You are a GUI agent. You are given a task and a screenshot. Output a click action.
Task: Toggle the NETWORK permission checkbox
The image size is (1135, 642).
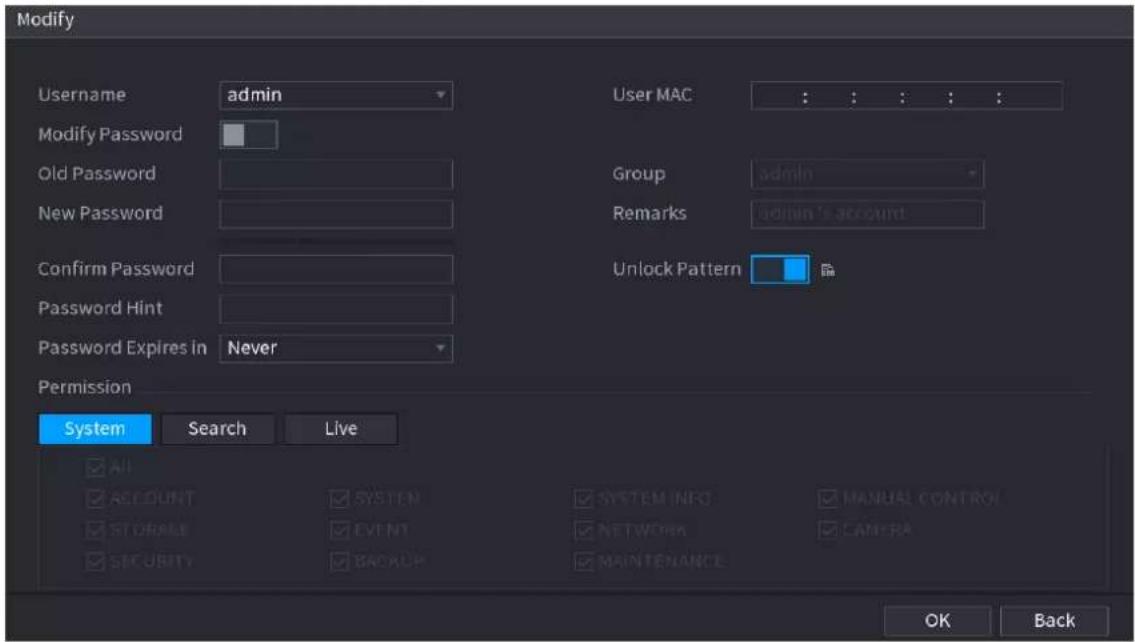pos(583,530)
